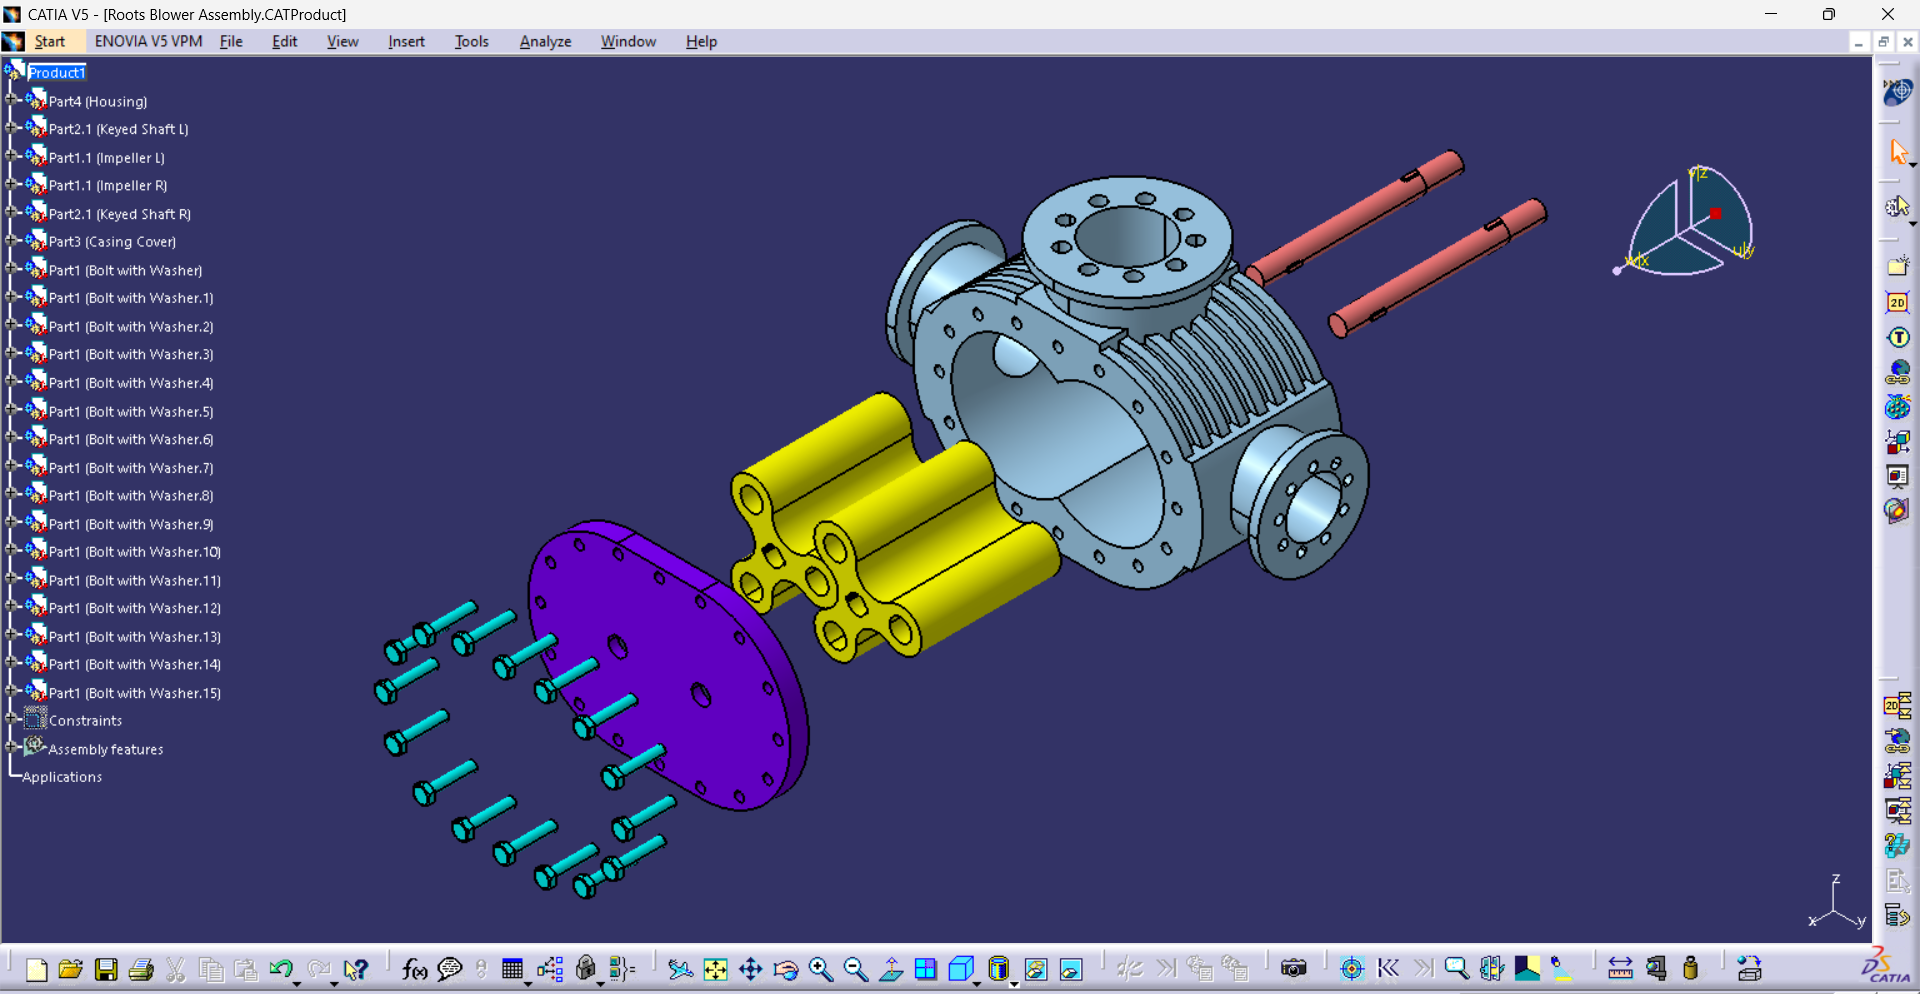Screen dimensions: 1920x994
Task: Click the Zoom In magnifier
Action: (821, 969)
